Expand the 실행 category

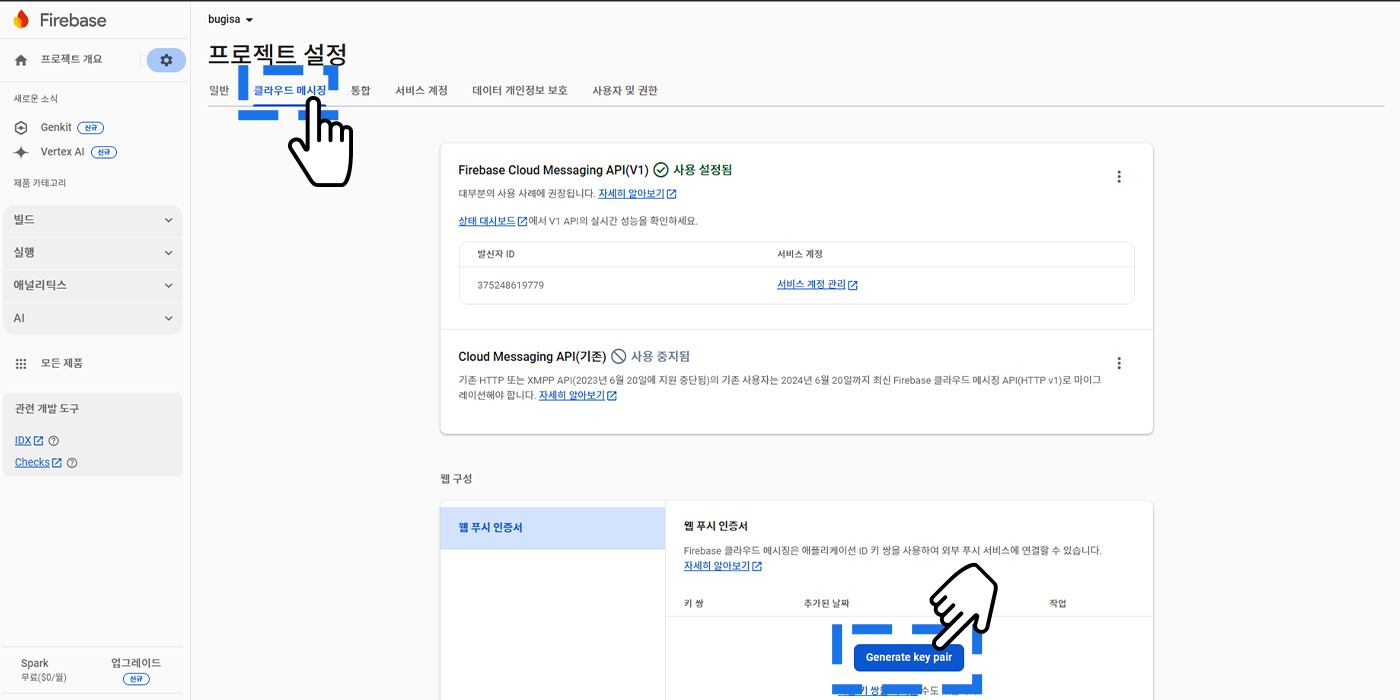coord(93,253)
